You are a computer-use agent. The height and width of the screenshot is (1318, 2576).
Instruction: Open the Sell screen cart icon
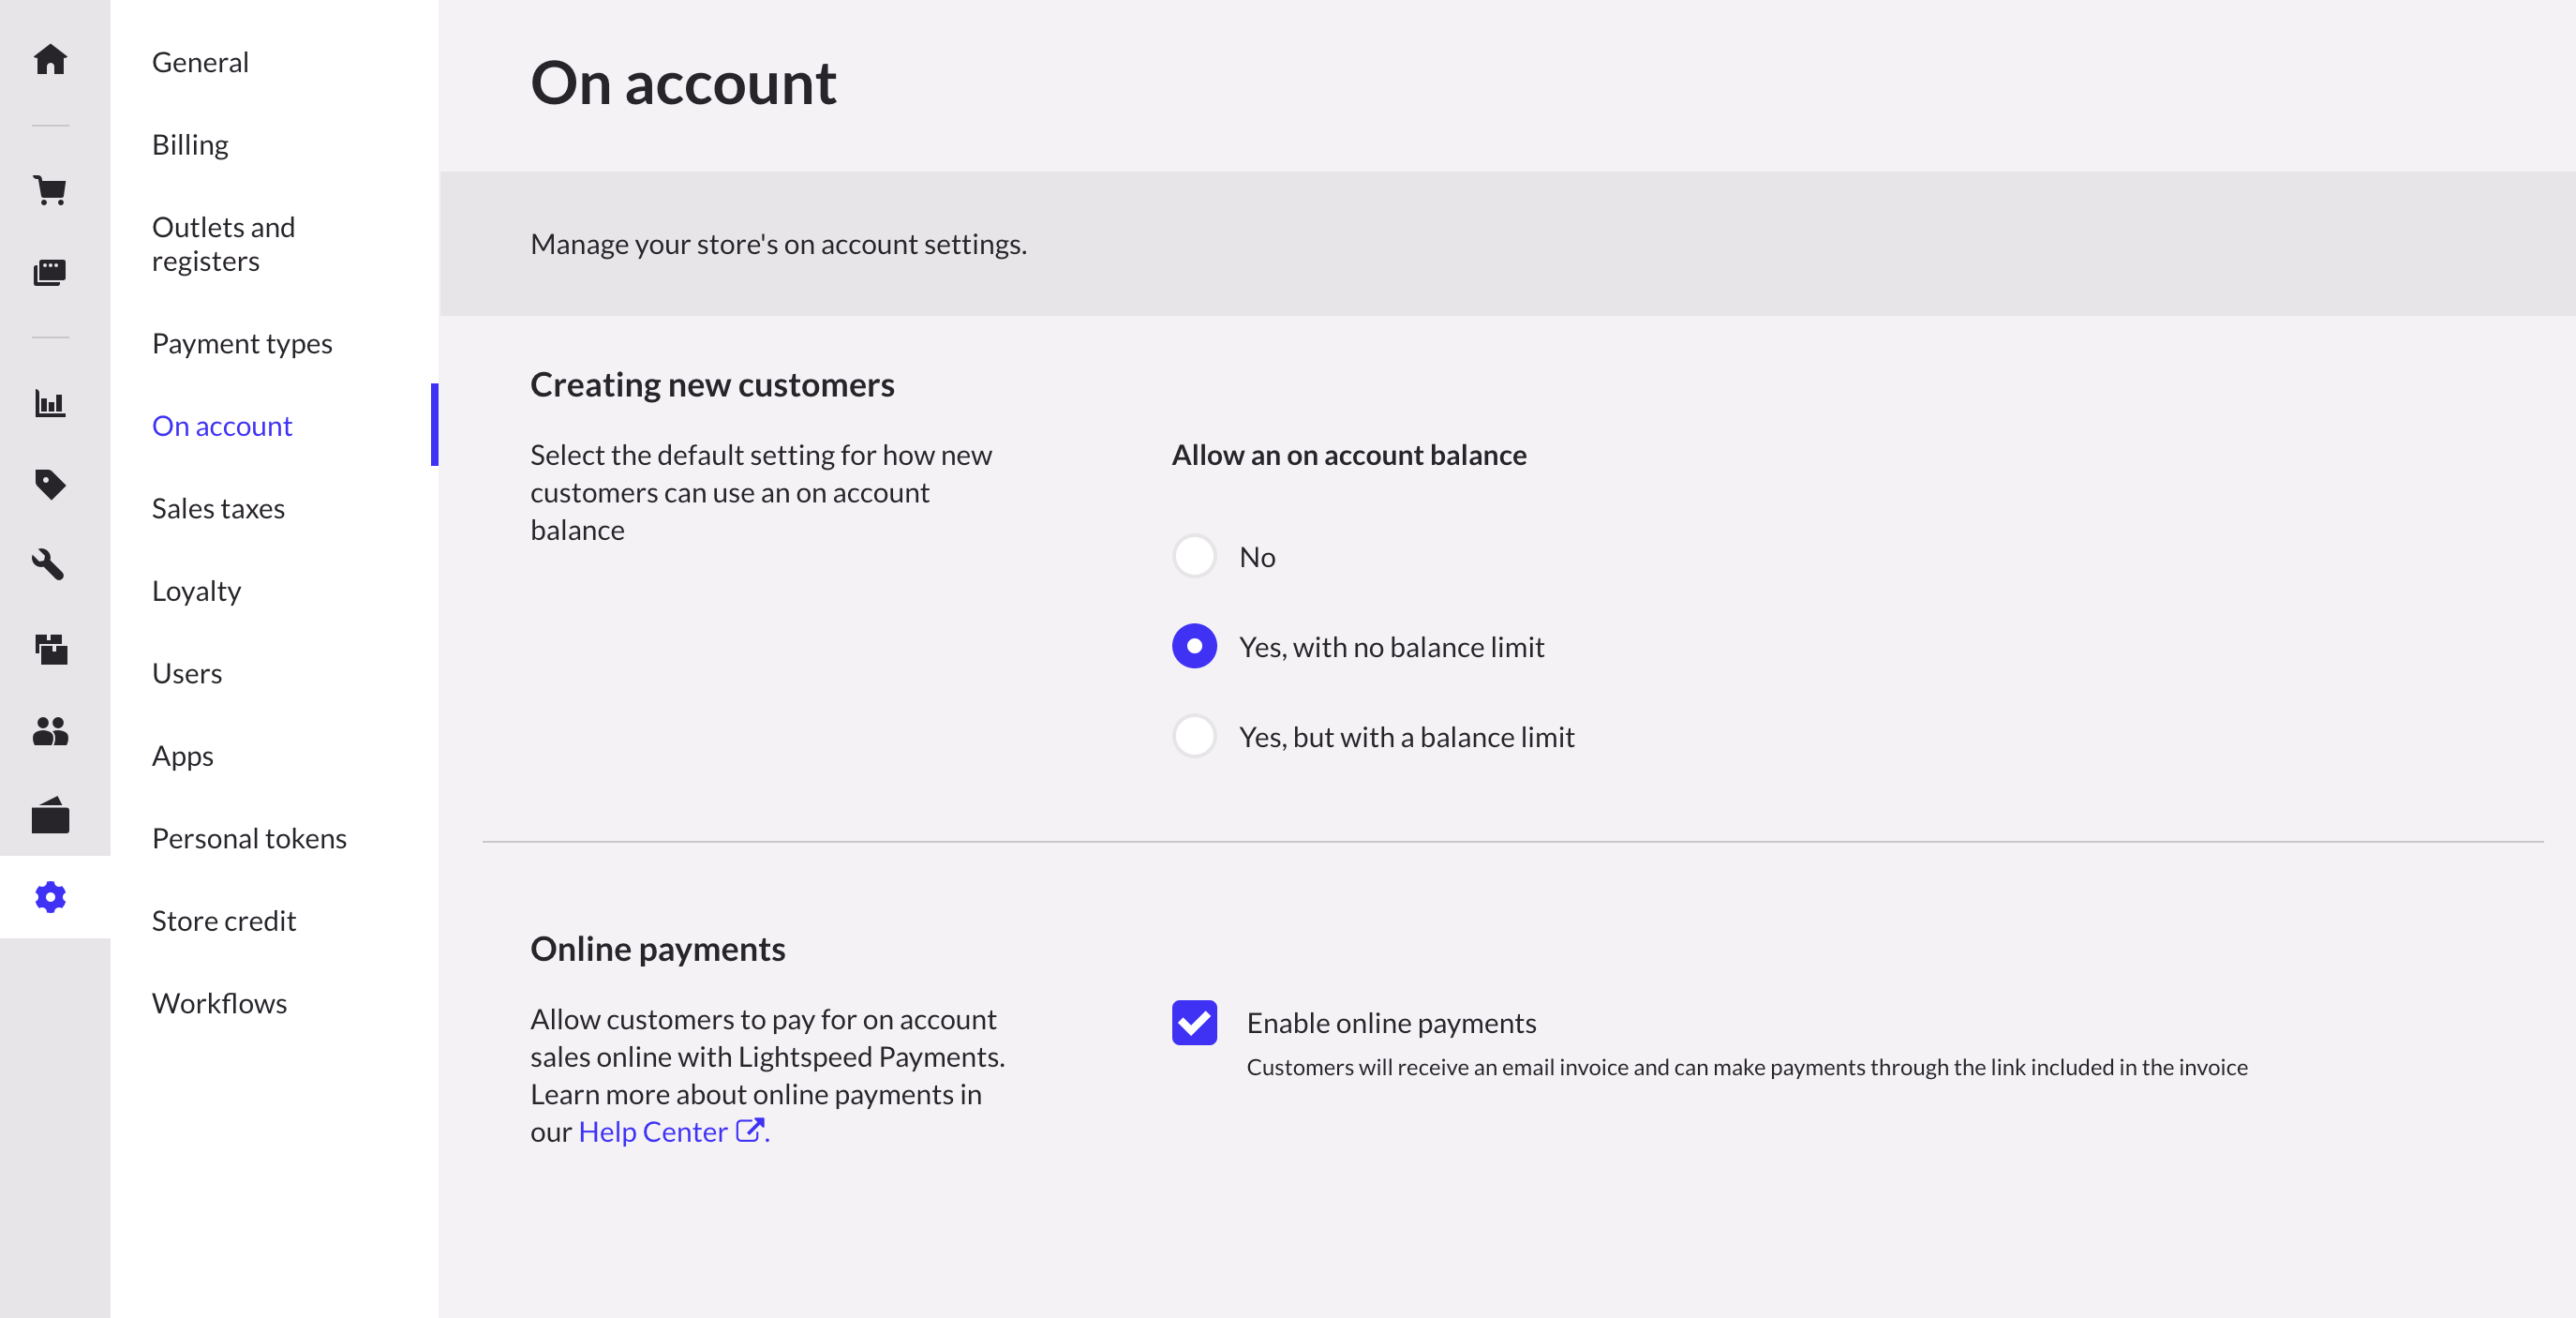pos(50,190)
